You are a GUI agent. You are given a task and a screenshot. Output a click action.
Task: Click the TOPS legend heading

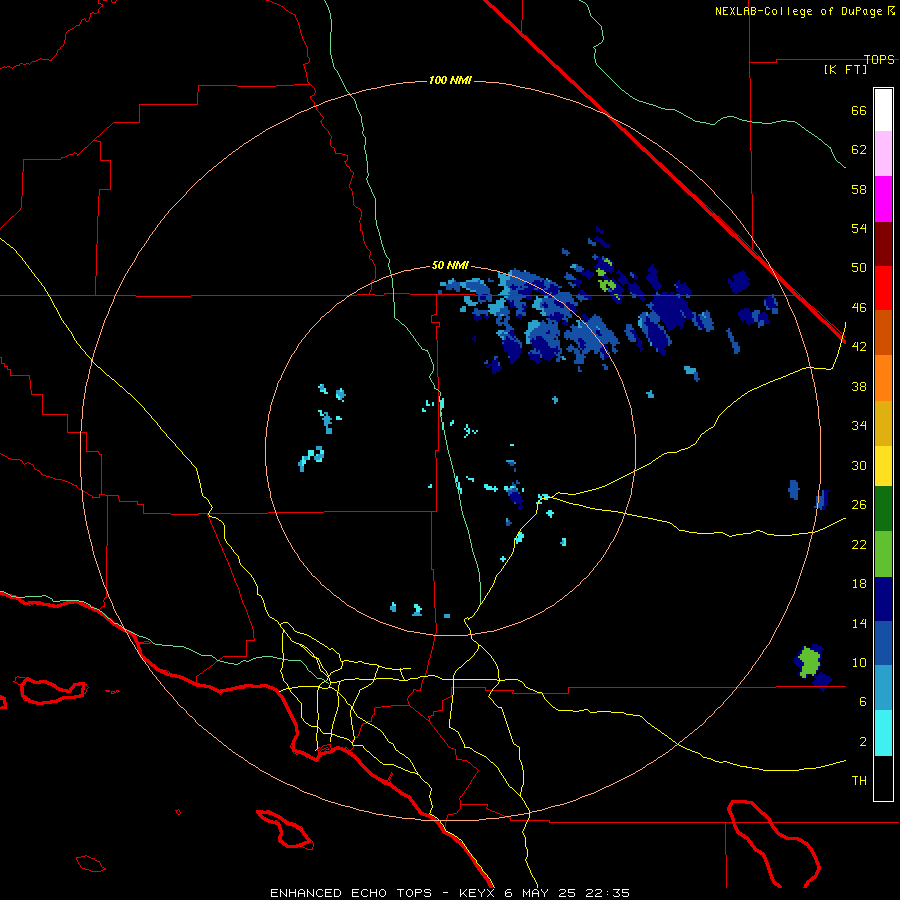pos(879,59)
